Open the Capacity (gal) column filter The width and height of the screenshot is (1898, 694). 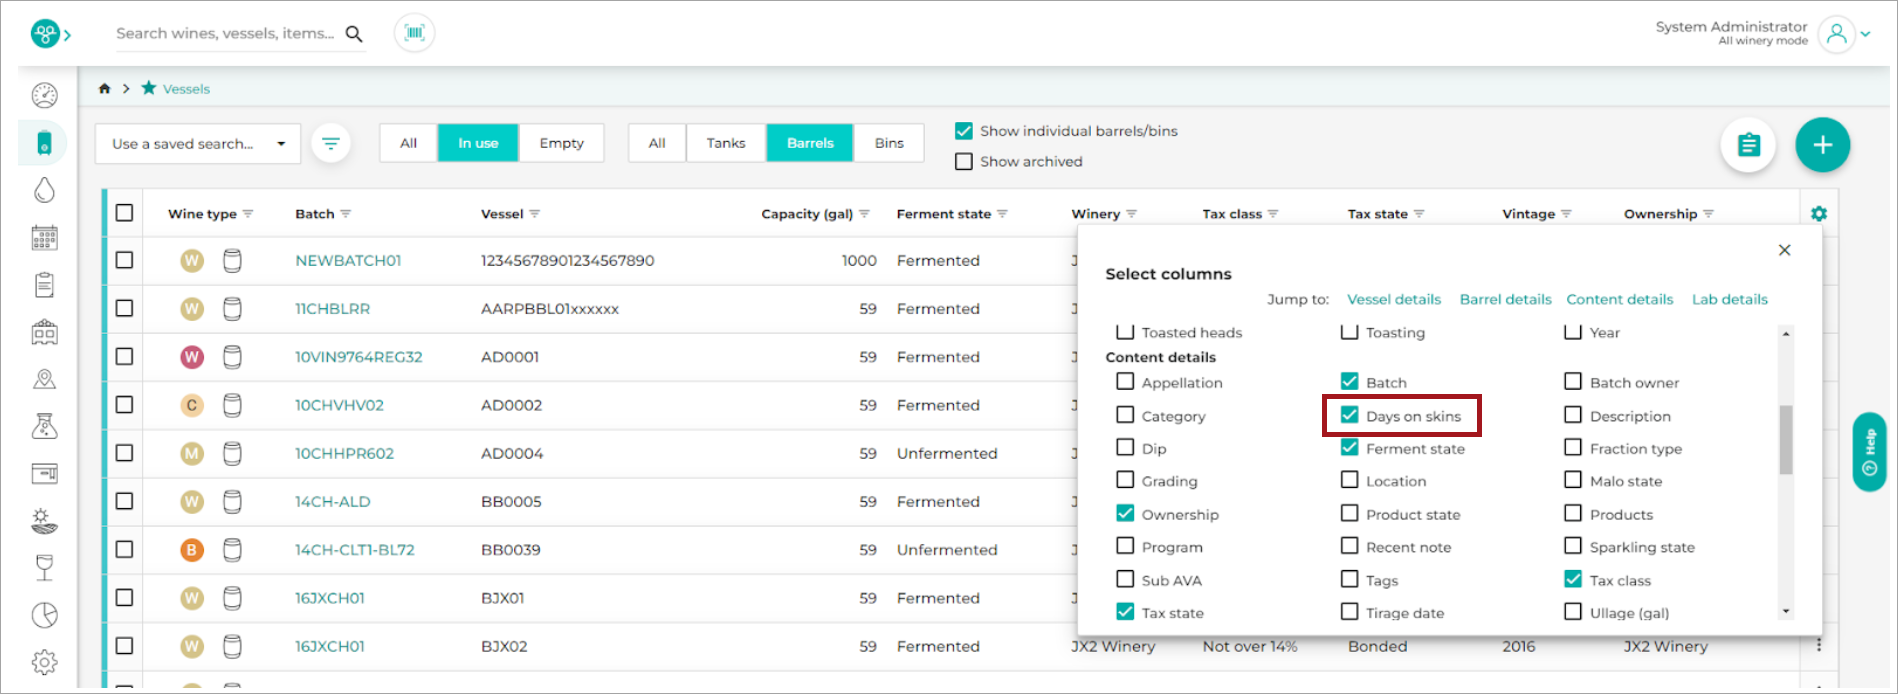pos(865,214)
